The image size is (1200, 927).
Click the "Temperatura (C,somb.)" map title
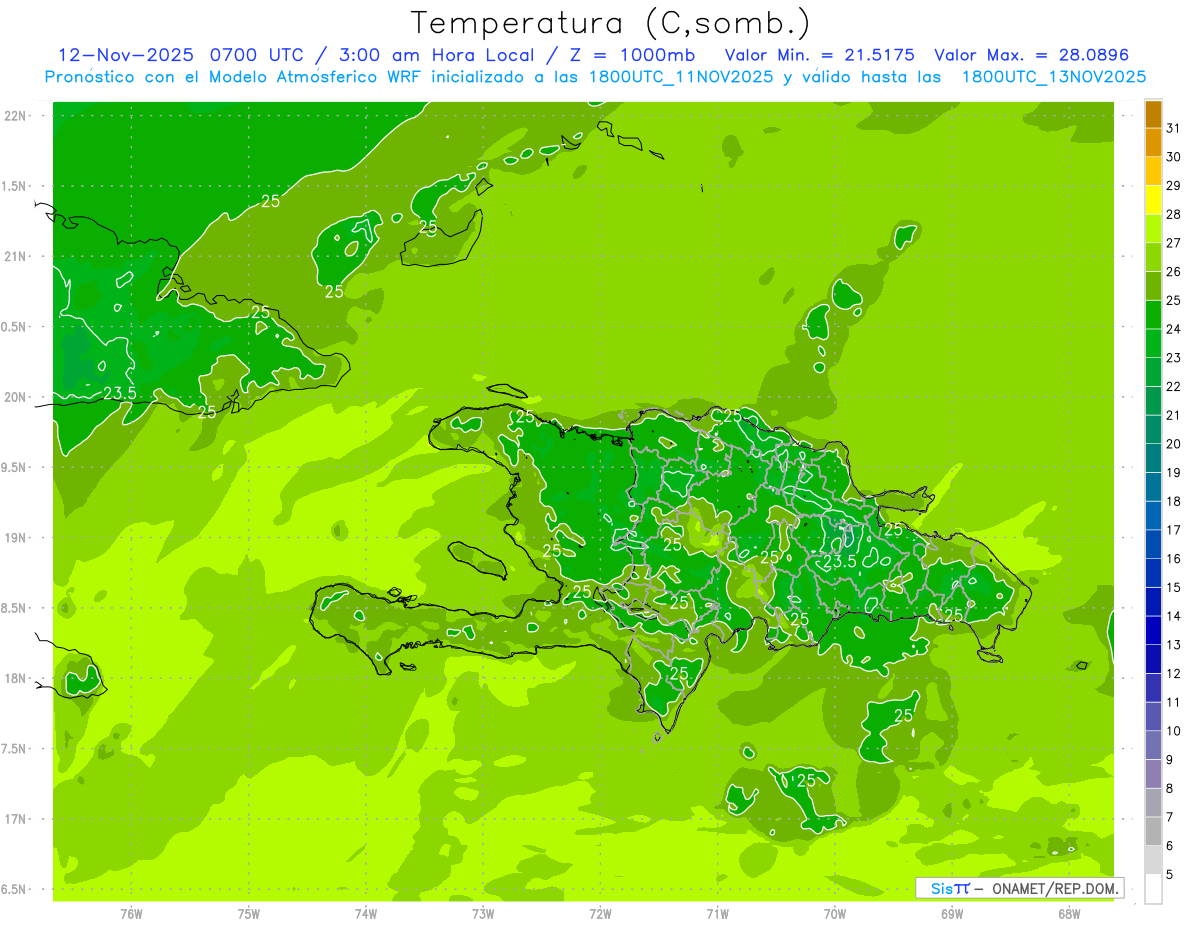pyautogui.click(x=610, y=23)
